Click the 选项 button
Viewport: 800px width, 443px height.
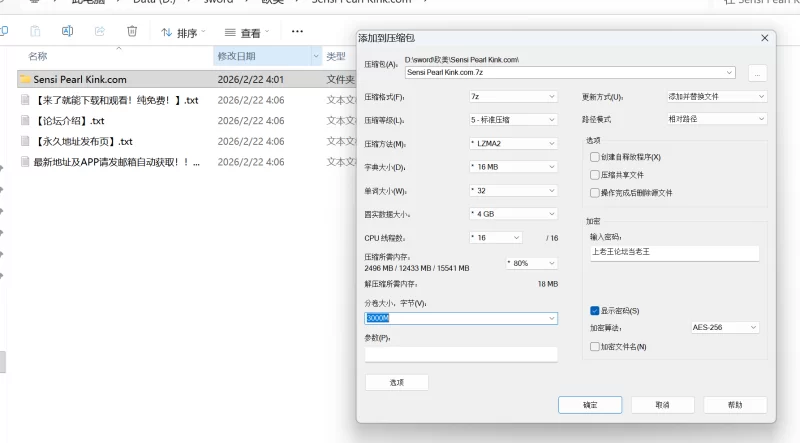click(396, 382)
